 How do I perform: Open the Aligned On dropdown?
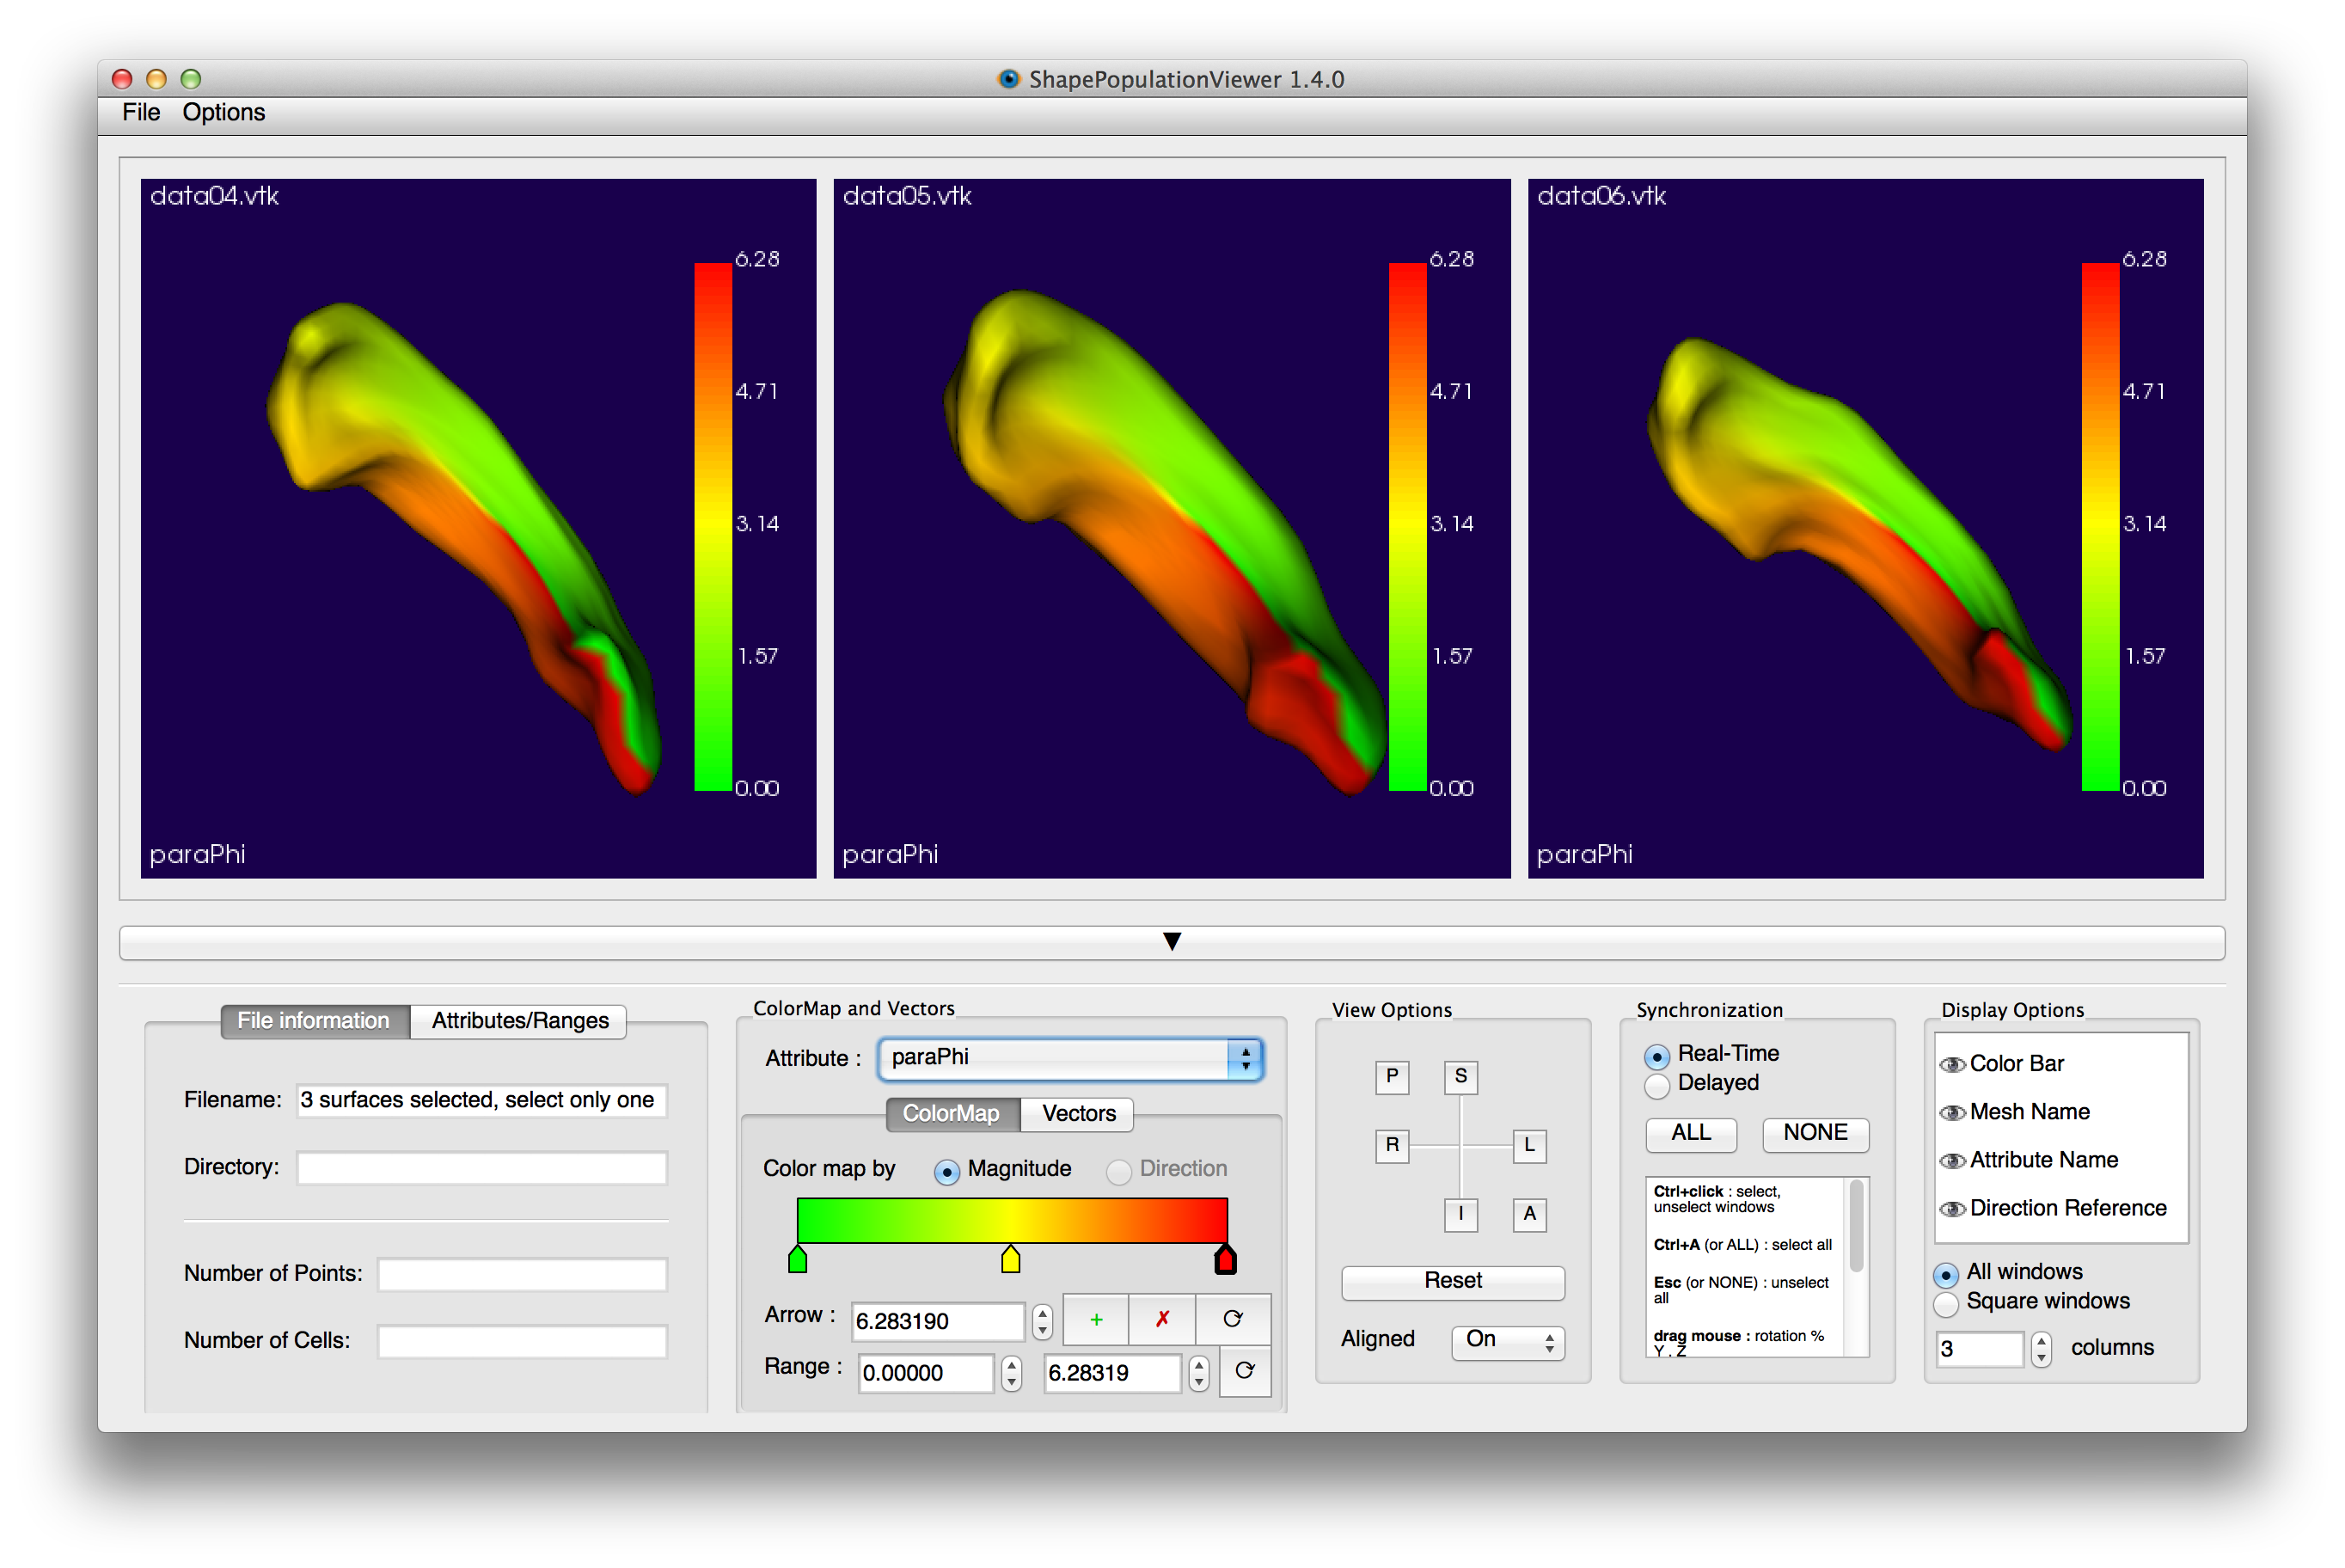click(1507, 1341)
